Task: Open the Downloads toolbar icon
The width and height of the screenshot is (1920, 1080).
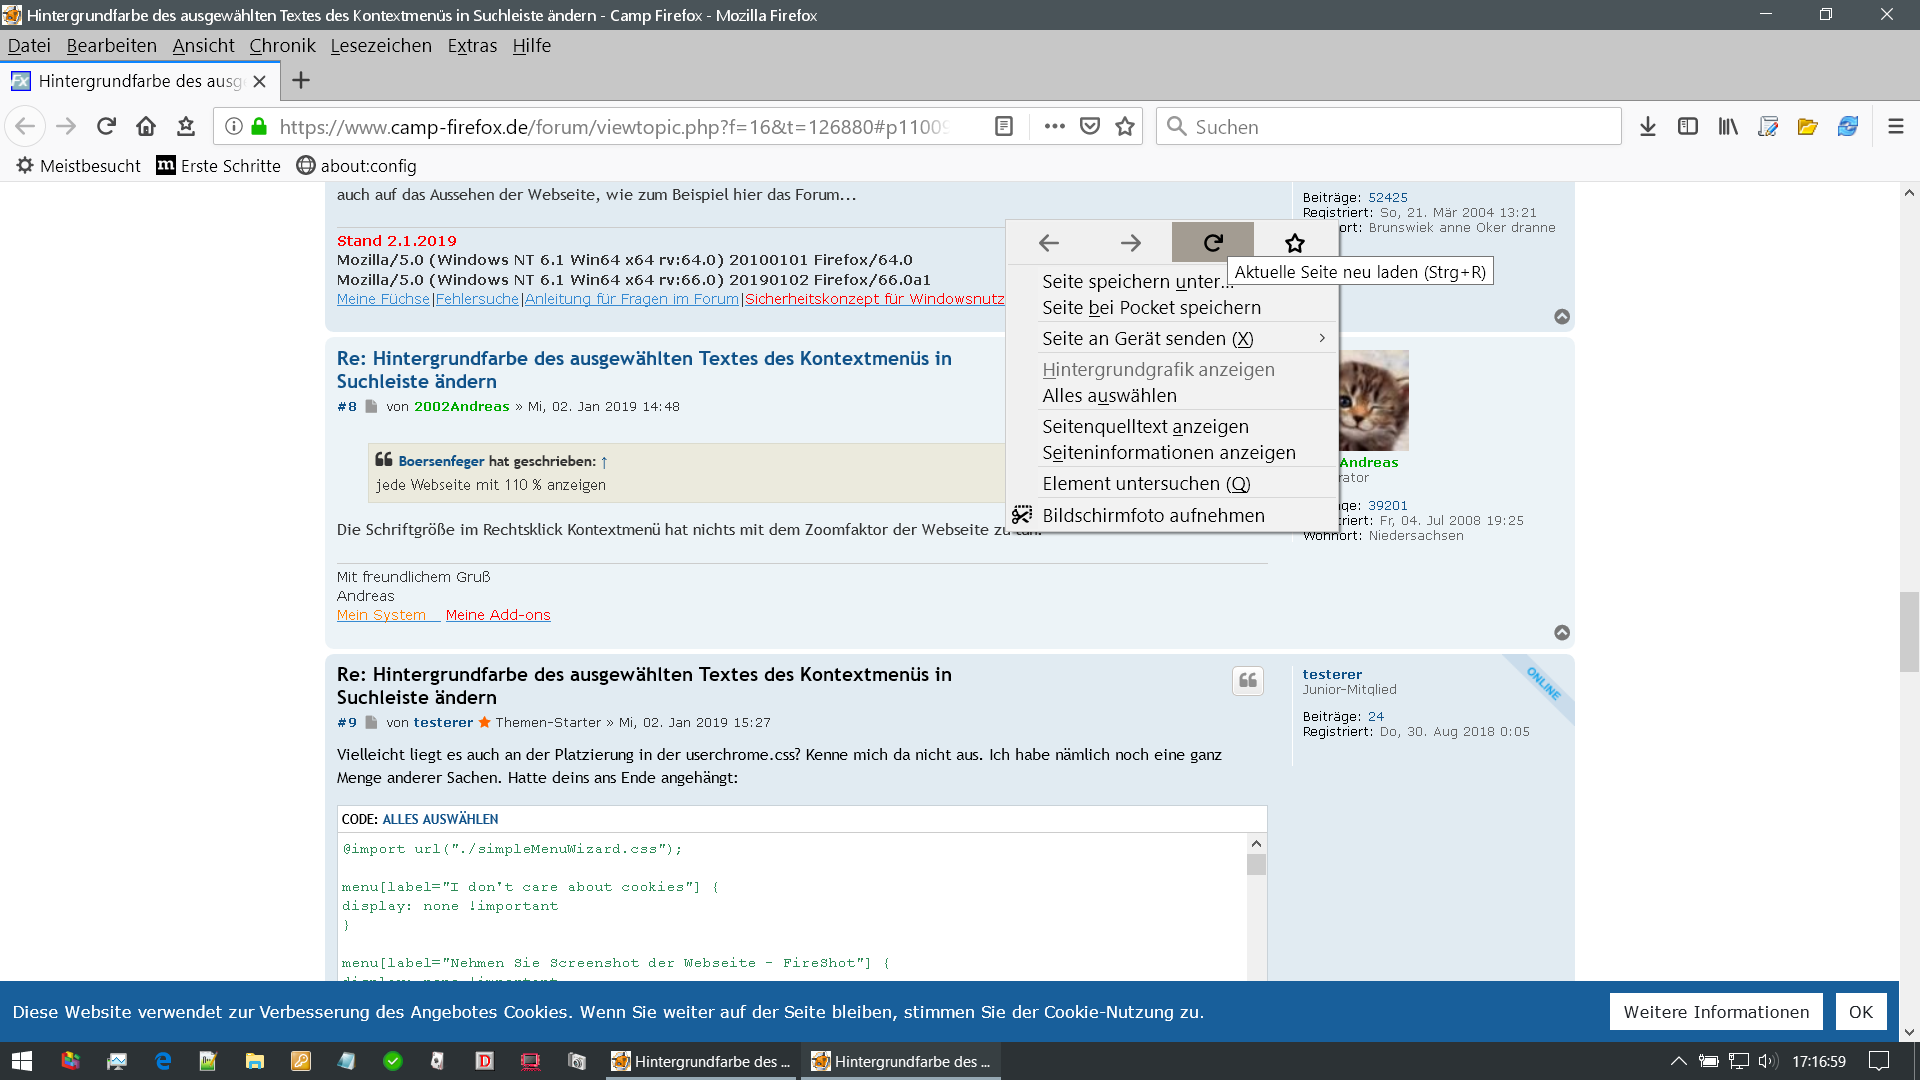Action: pyautogui.click(x=1648, y=126)
